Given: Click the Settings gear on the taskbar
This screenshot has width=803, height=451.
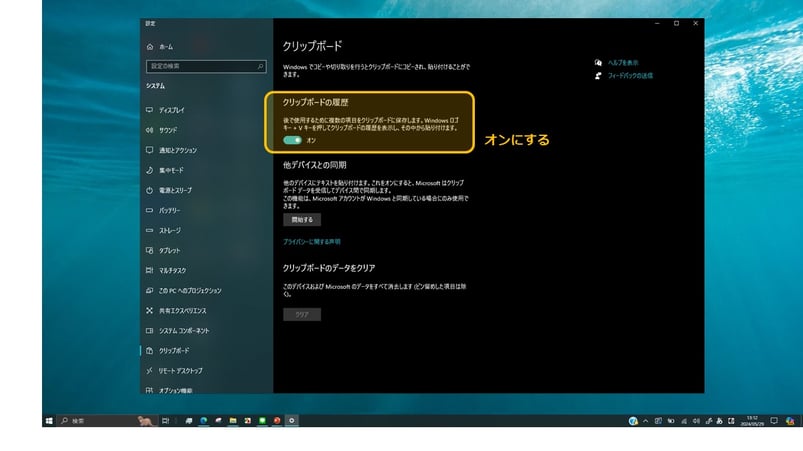Looking at the screenshot, I should click(292, 421).
